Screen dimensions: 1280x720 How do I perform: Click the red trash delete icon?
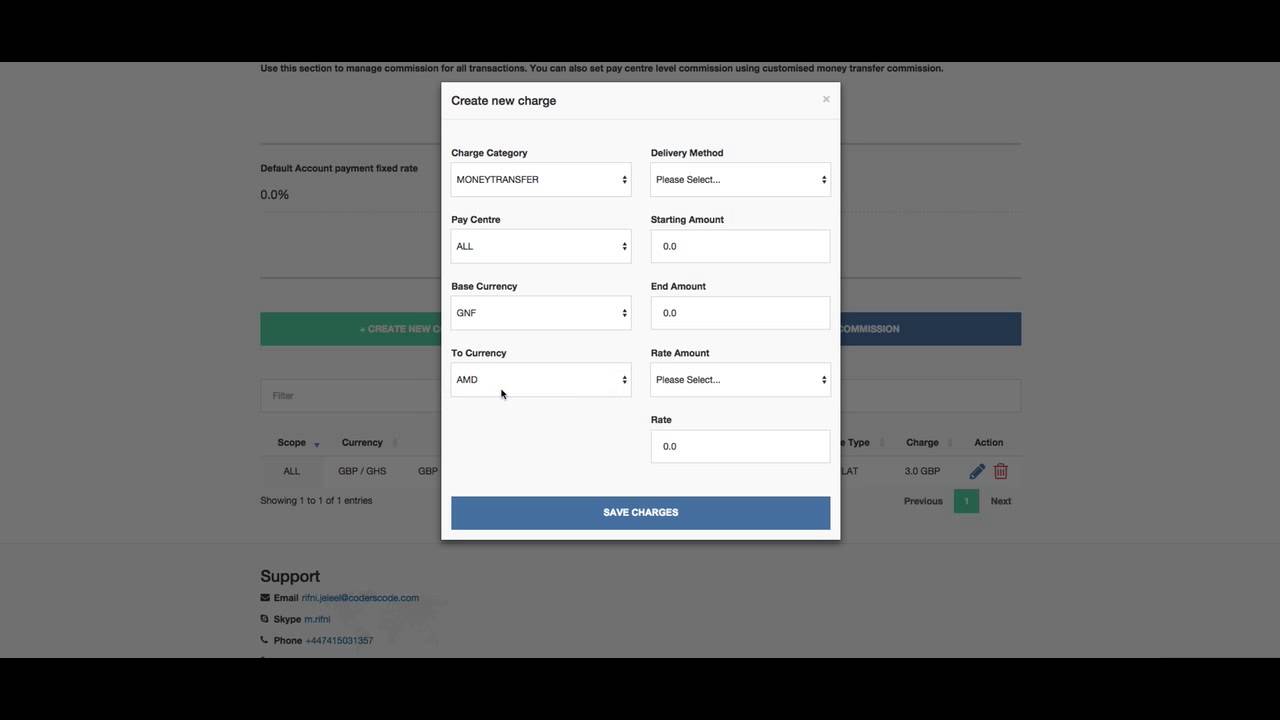[1001, 471]
